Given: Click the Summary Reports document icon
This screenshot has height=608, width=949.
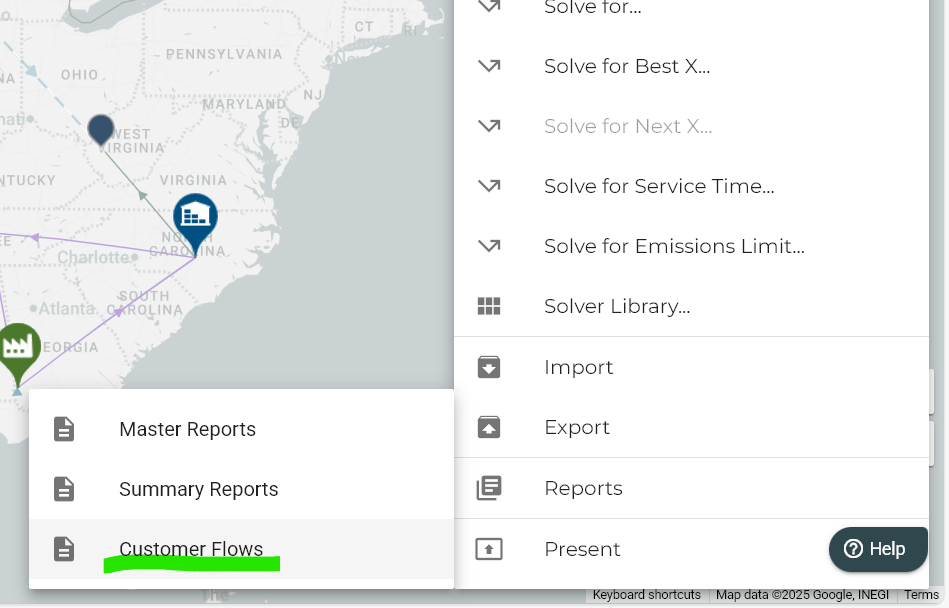Looking at the screenshot, I should point(64,489).
